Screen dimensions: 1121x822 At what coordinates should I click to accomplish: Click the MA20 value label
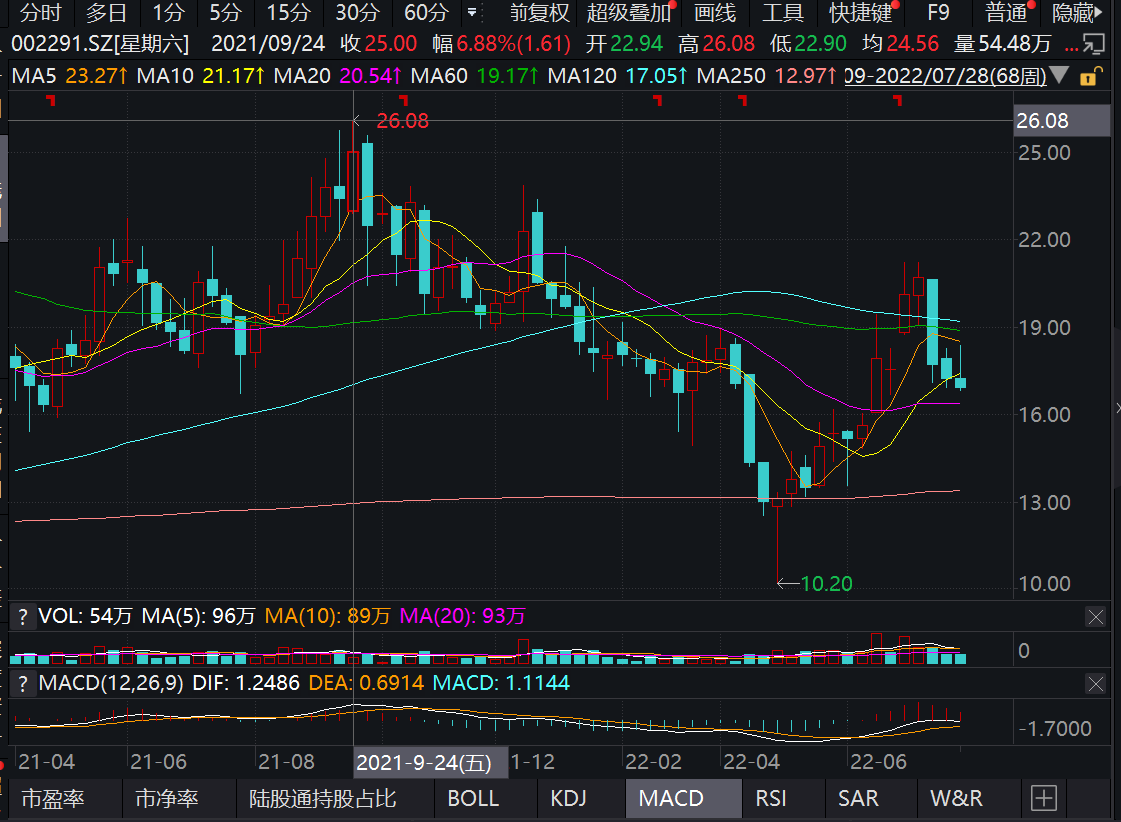(337, 76)
